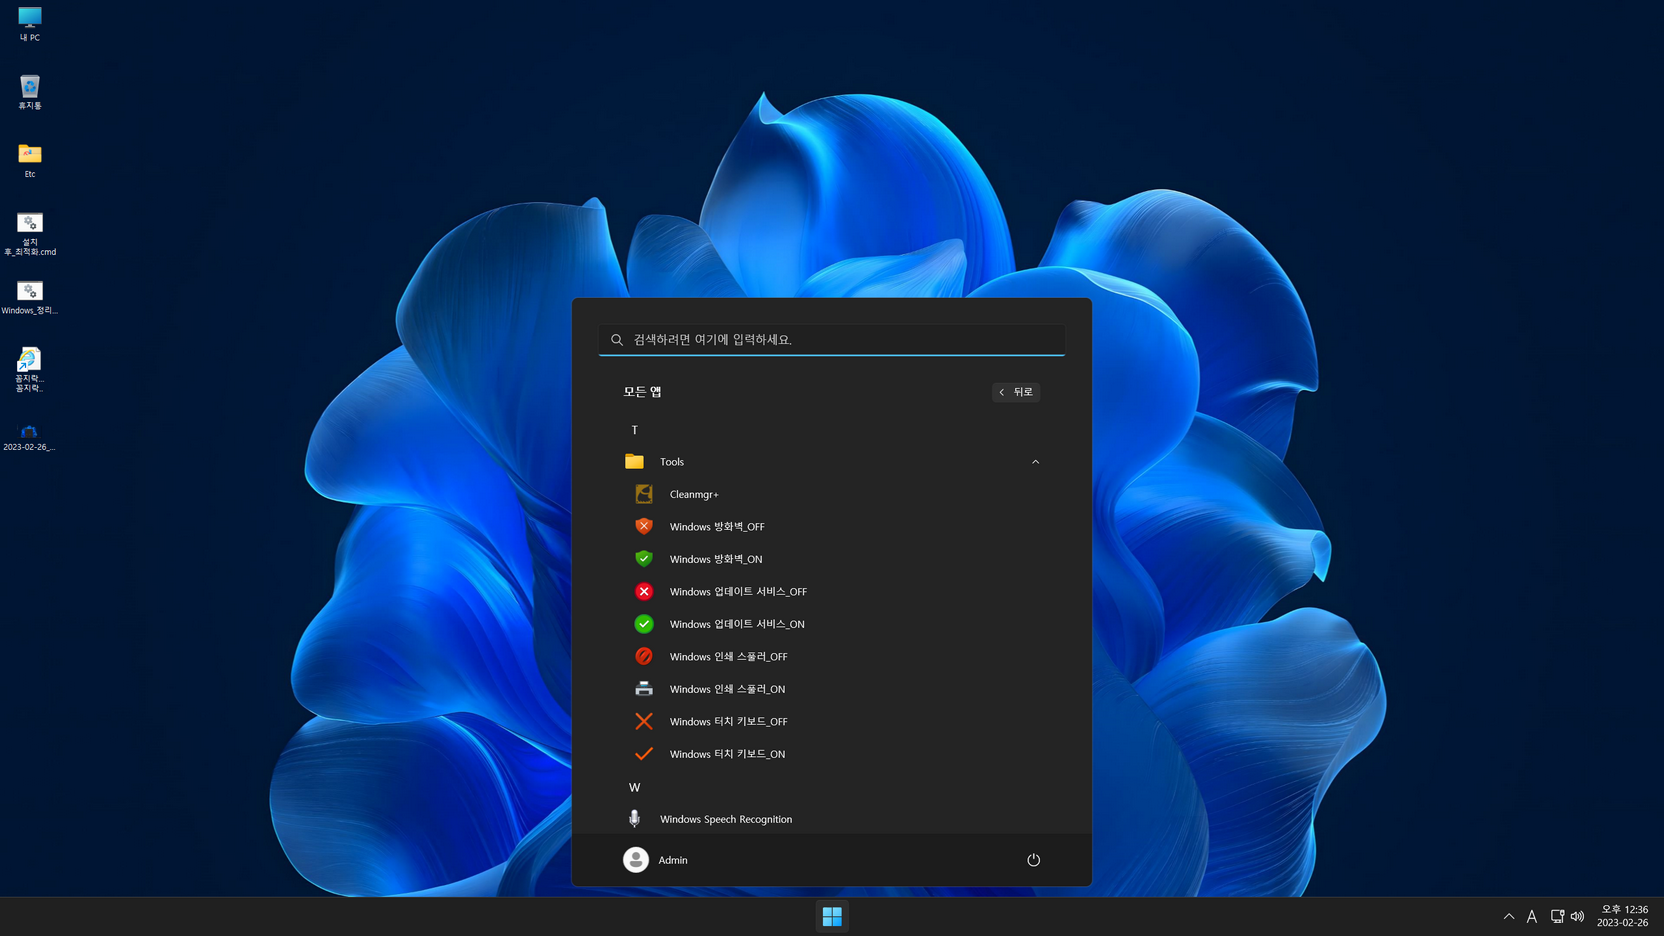
Task: Open Windows 업데이트 서비스_OFF entry
Action: [x=832, y=591]
